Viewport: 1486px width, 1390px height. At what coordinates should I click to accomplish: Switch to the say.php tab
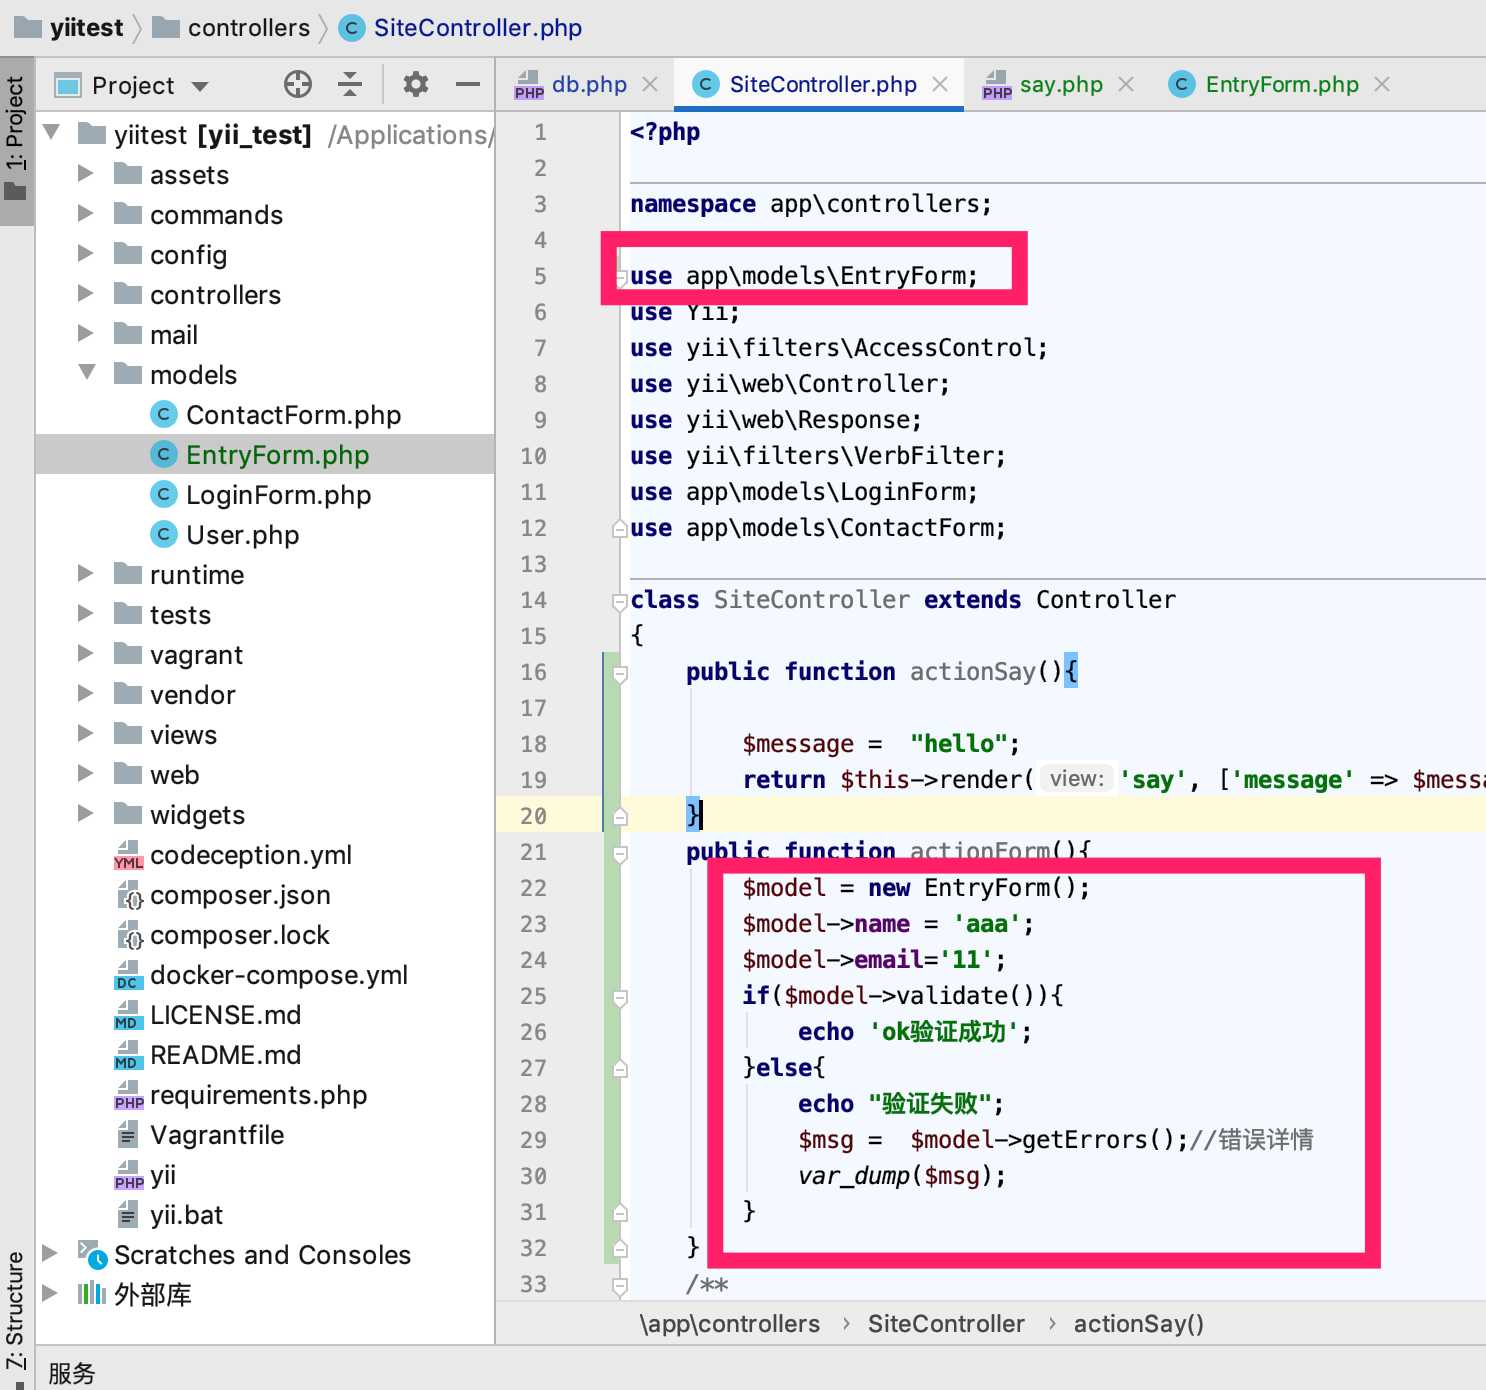[1060, 85]
